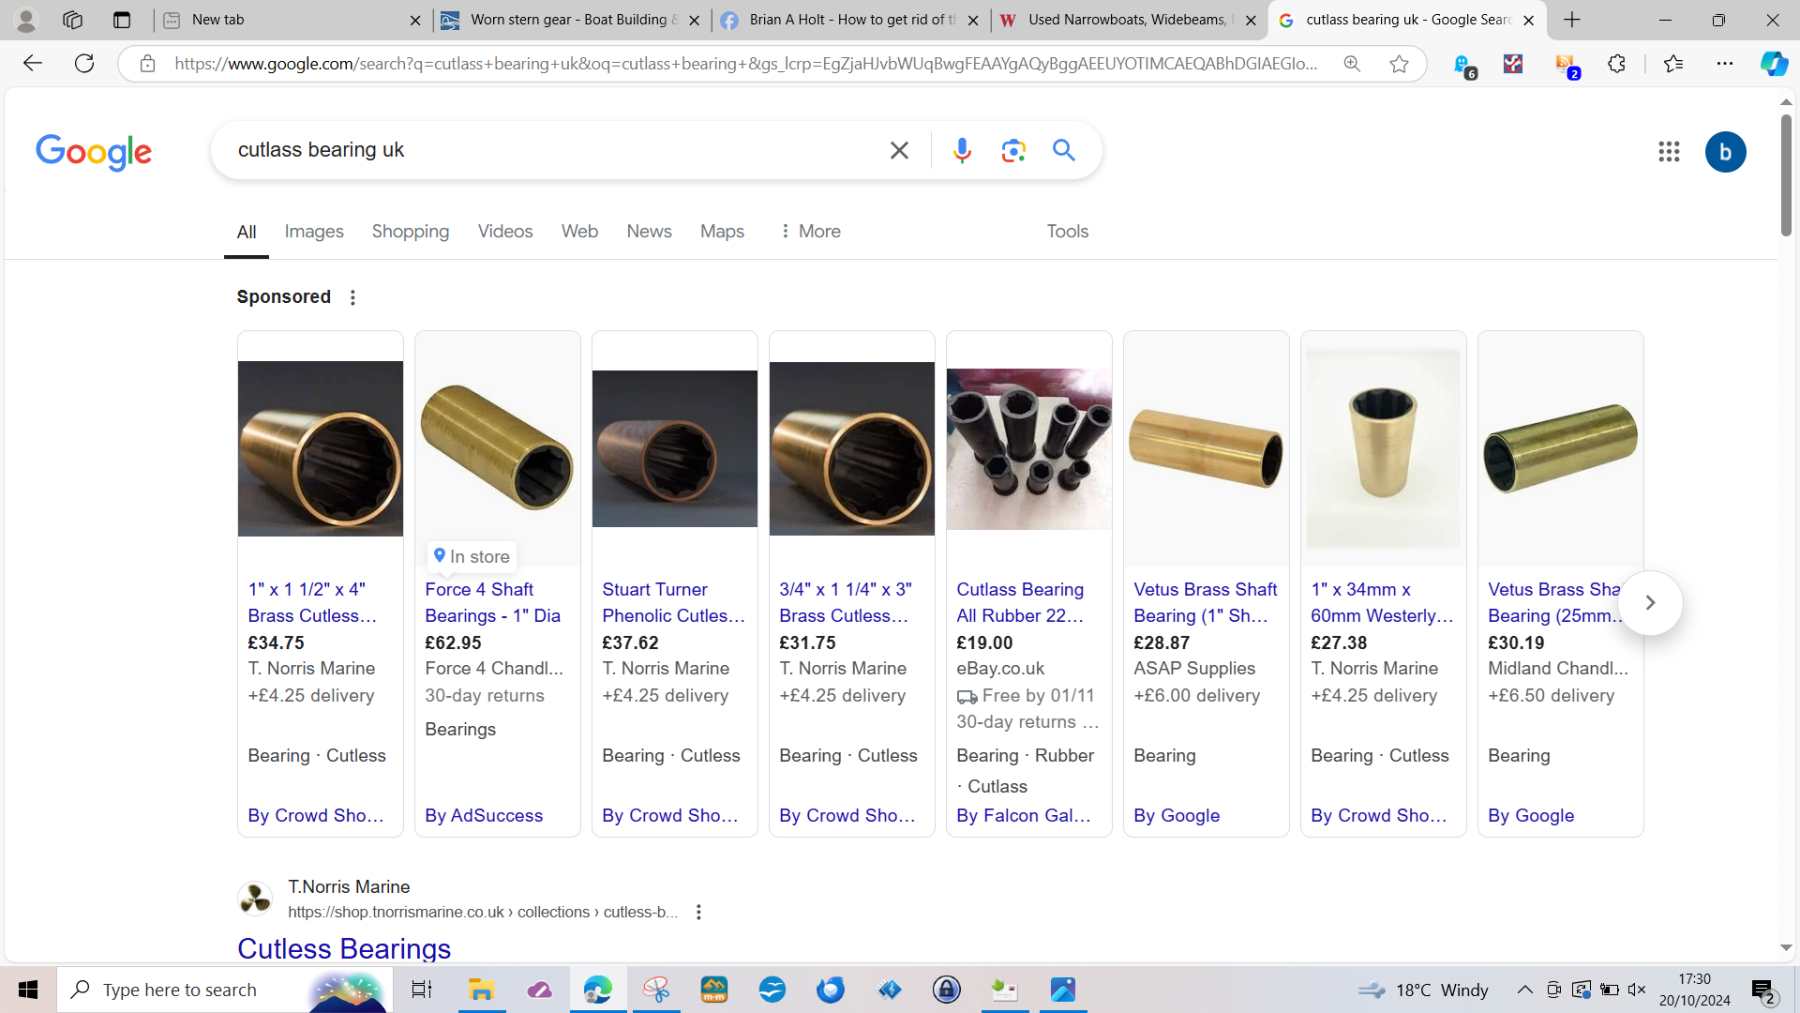Open the Cutless Bearings result link
This screenshot has width=1800, height=1013.
tap(344, 947)
